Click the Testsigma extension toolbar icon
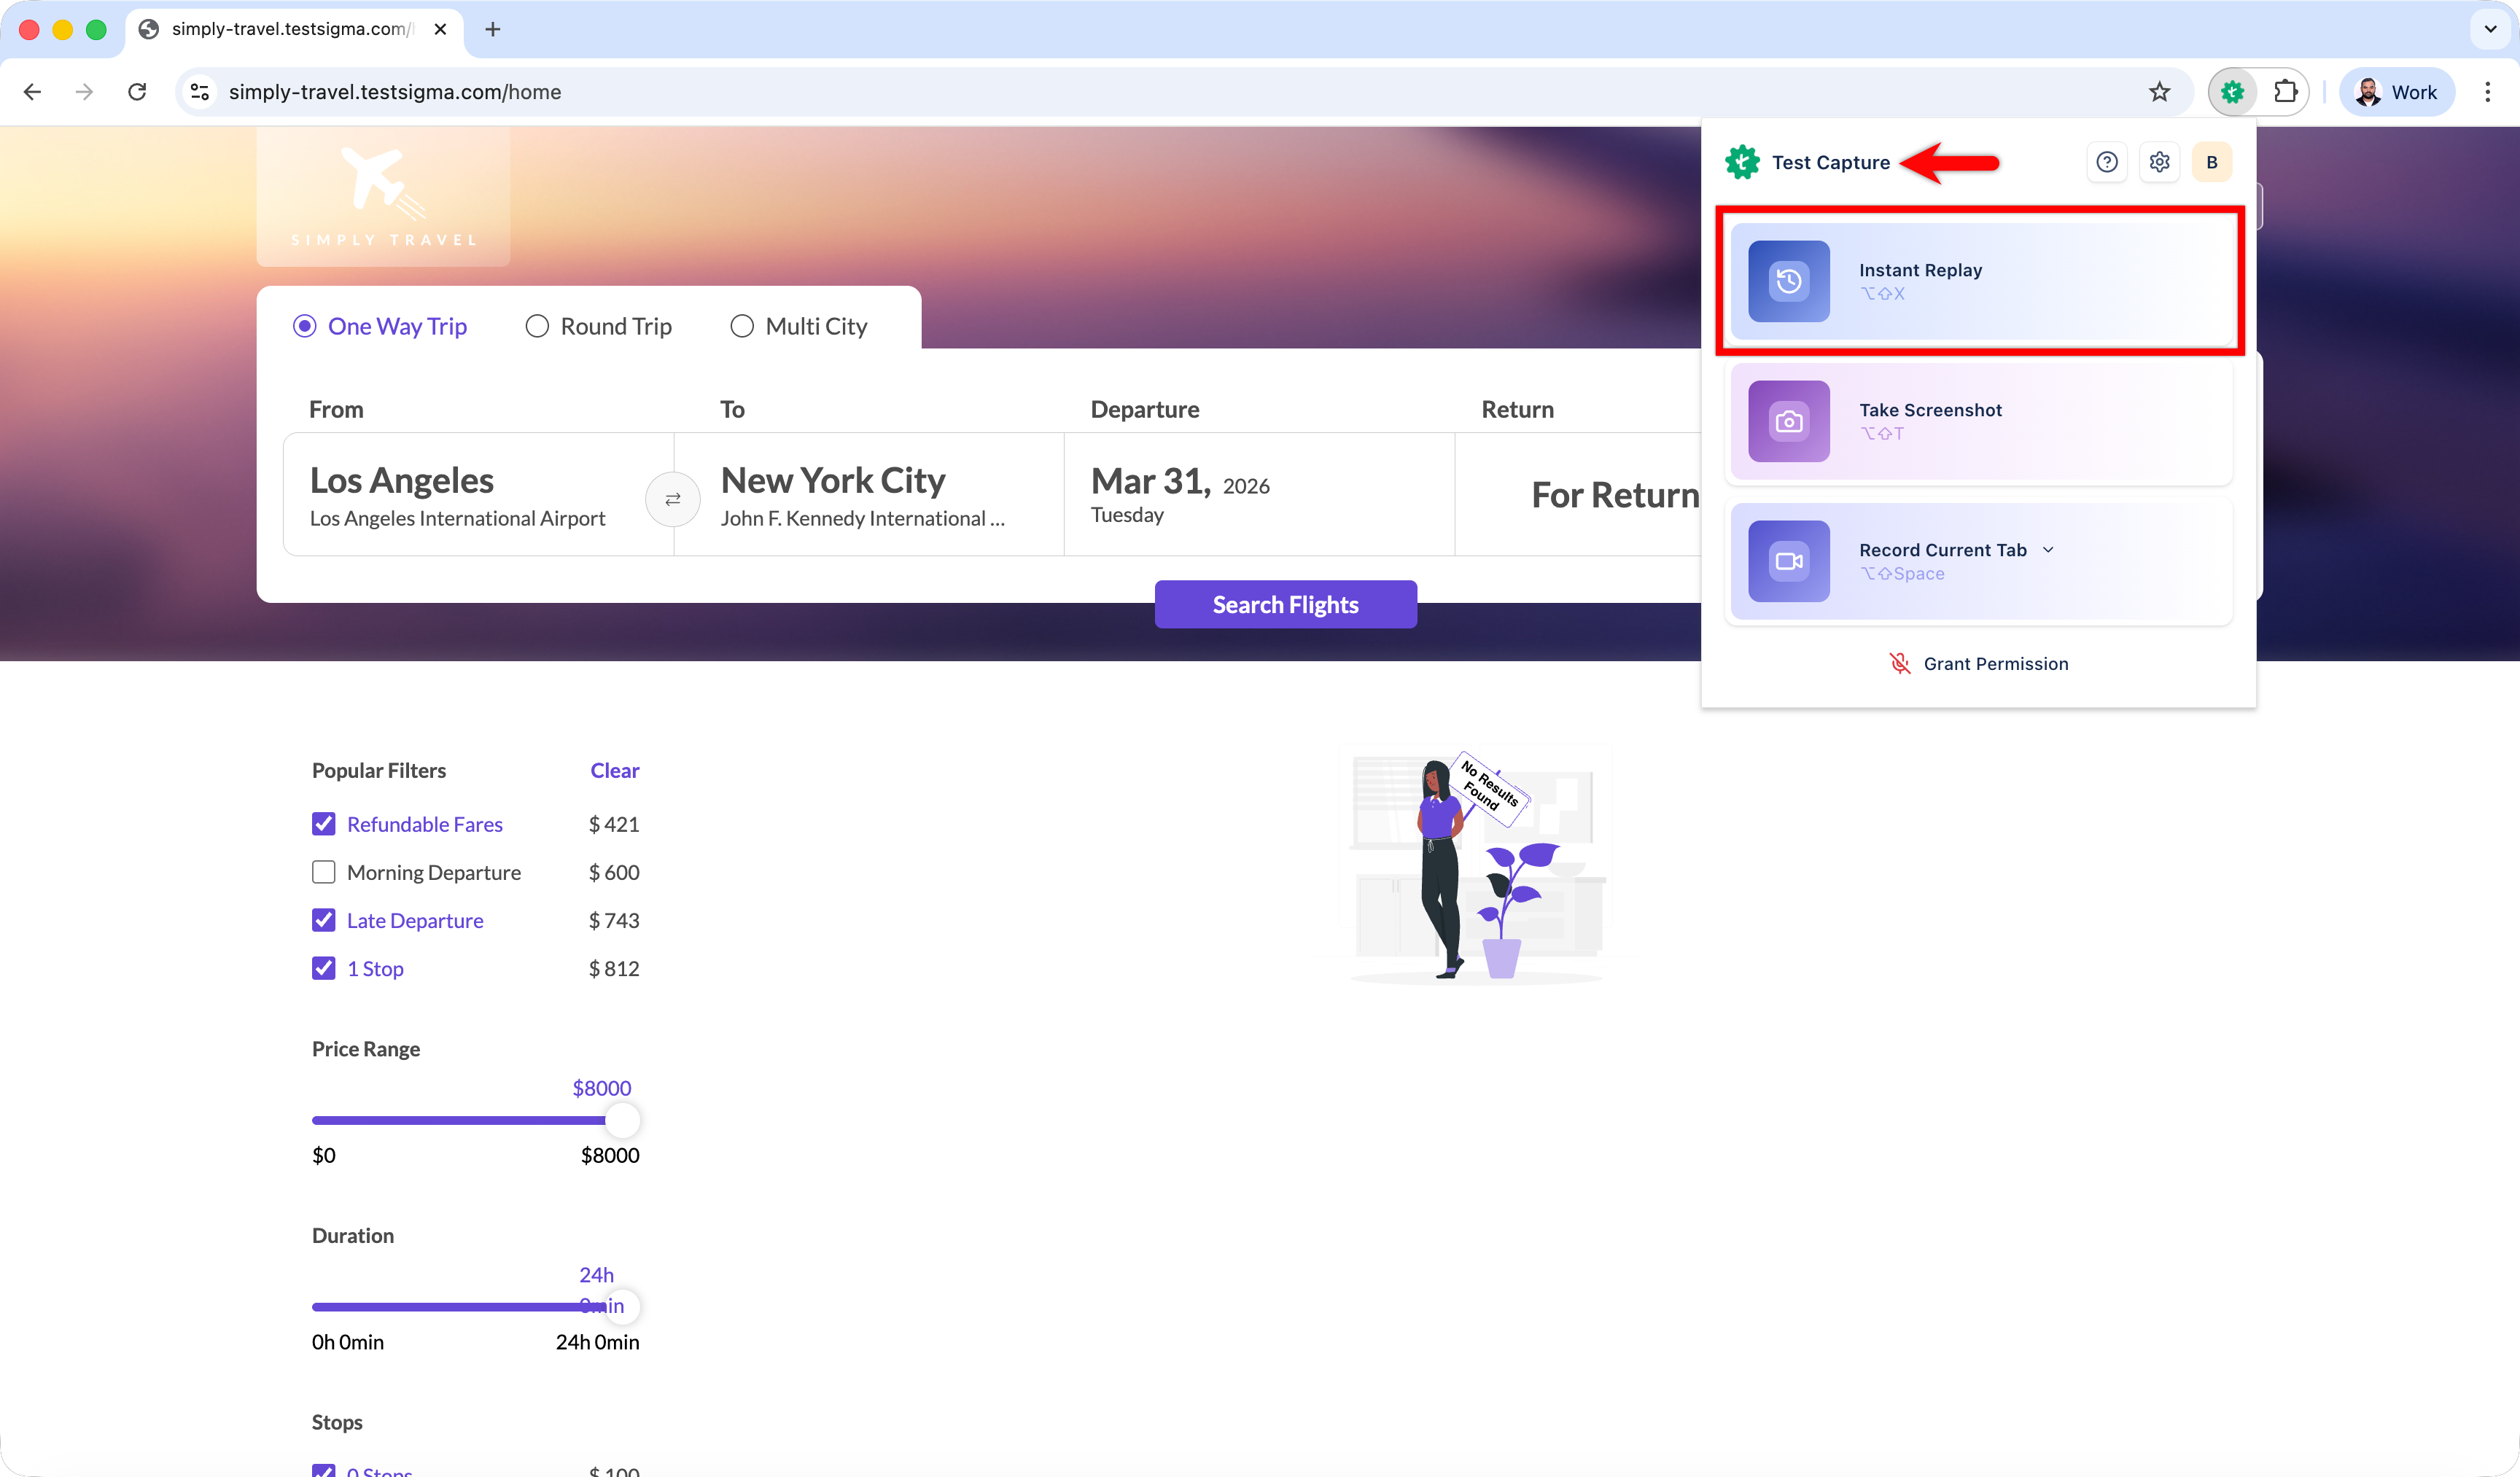The height and width of the screenshot is (1477, 2520). click(x=2232, y=92)
